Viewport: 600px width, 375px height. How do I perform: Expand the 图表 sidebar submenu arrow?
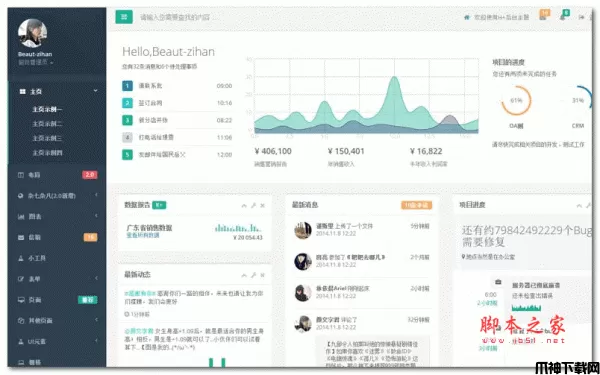[x=96, y=216]
